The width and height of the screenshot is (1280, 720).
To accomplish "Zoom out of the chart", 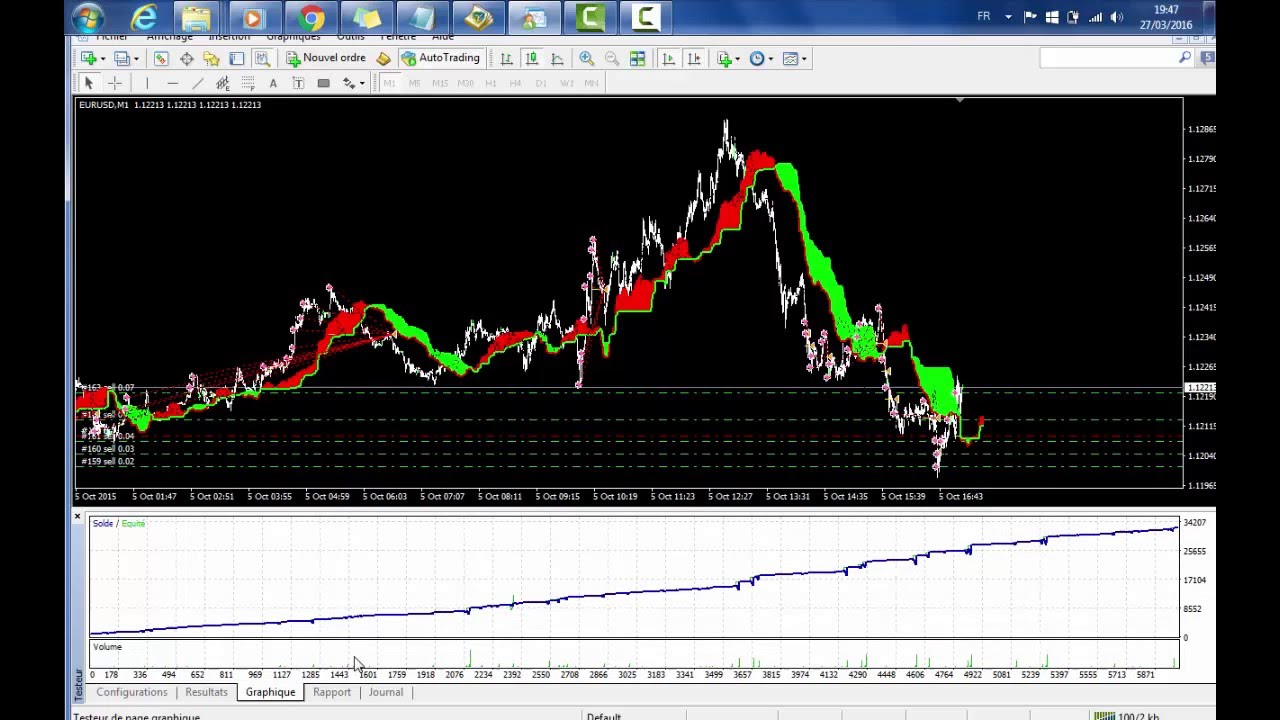I will (612, 58).
